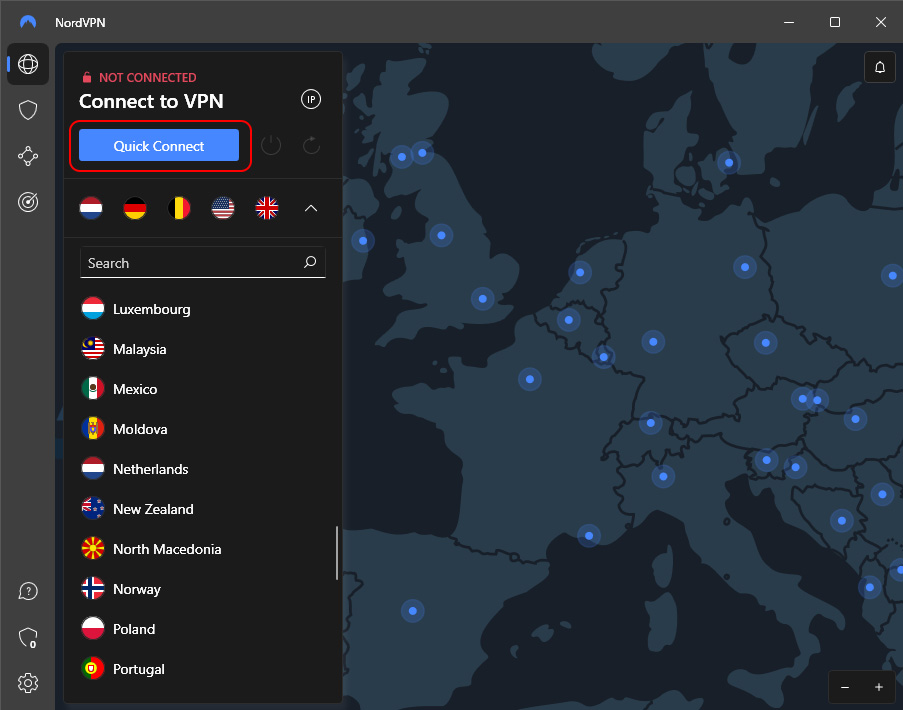This screenshot has width=903, height=710.
Task: Connect to Malaysia in the list
Action: (x=203, y=349)
